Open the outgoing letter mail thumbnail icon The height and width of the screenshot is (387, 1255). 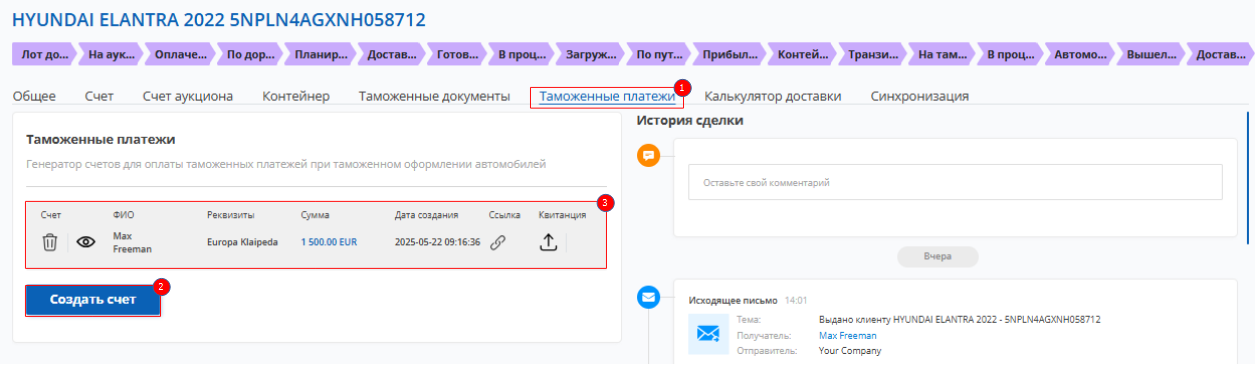tap(708, 335)
